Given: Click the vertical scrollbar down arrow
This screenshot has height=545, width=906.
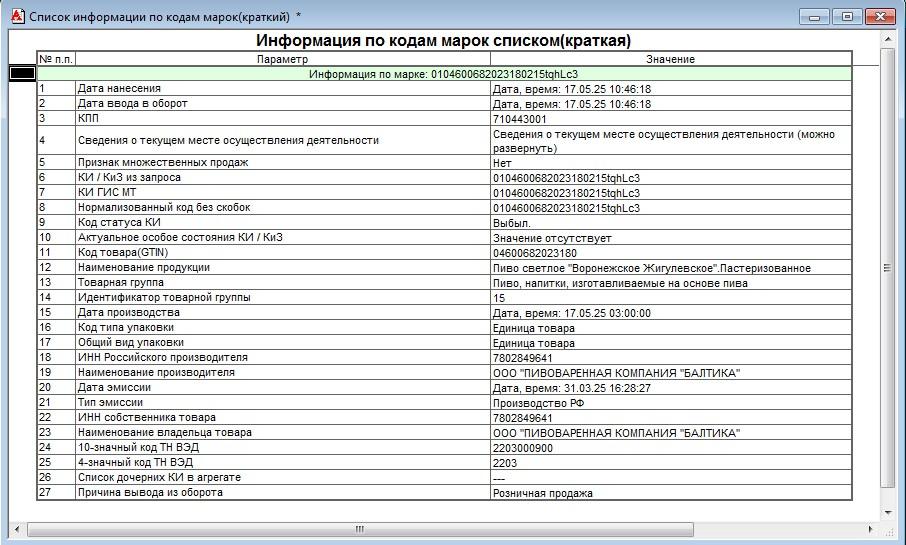Looking at the screenshot, I should [887, 512].
